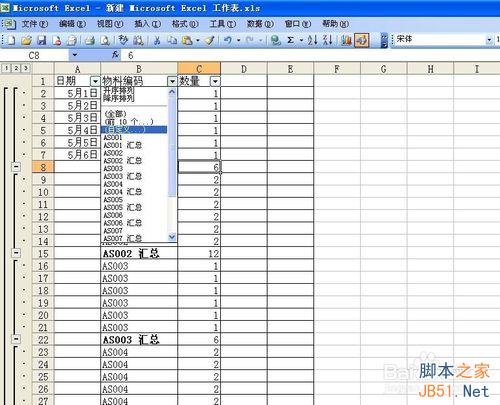Open the 文件 menu
The width and height of the screenshot is (500, 405).
click(x=35, y=24)
